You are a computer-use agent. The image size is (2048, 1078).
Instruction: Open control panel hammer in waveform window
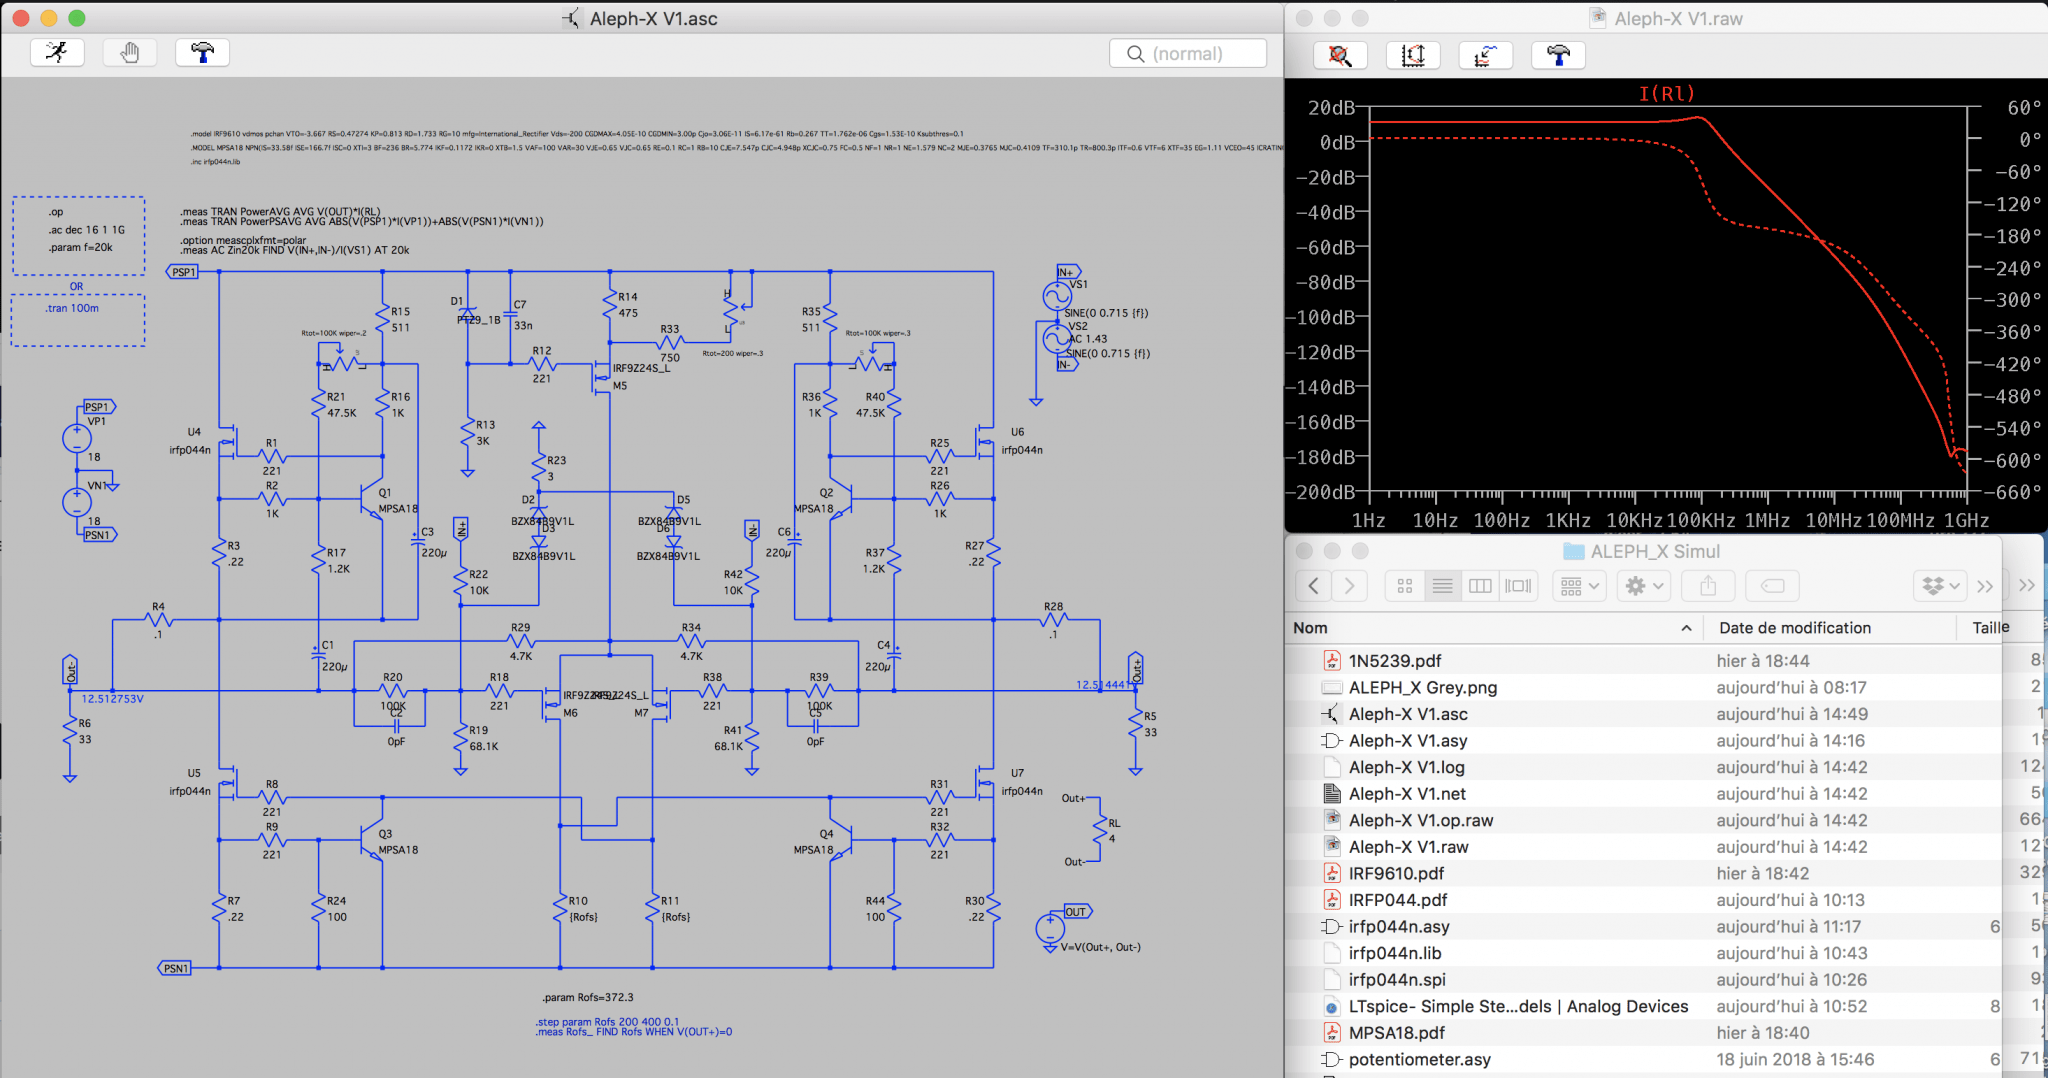point(1559,56)
